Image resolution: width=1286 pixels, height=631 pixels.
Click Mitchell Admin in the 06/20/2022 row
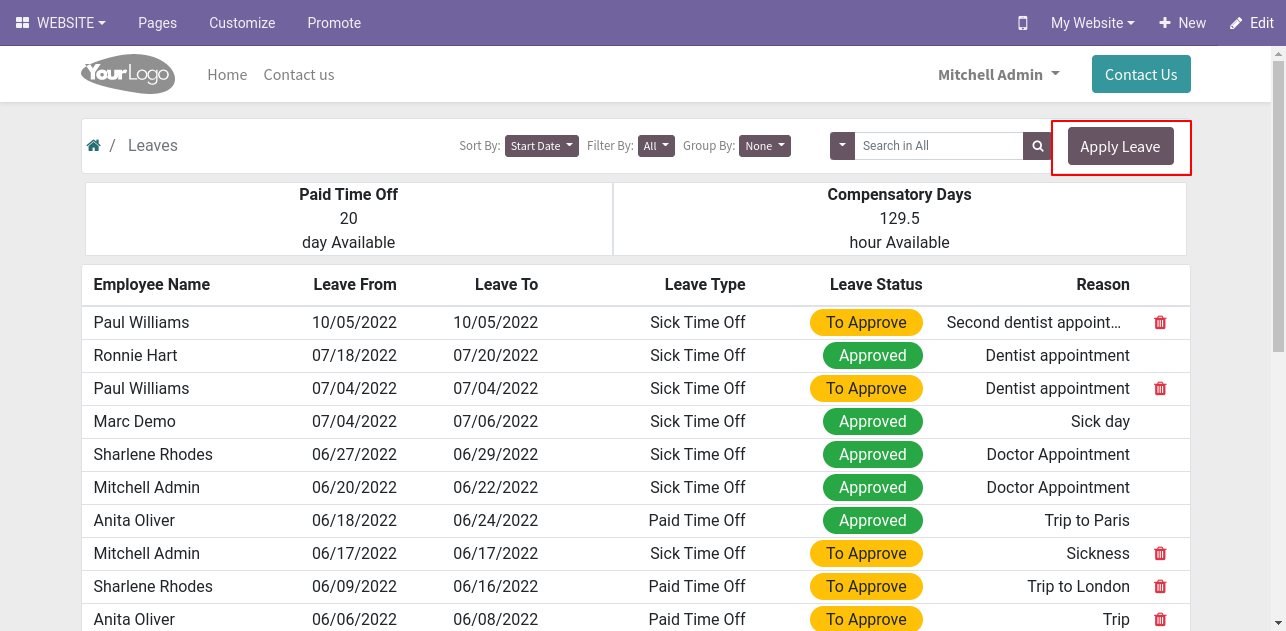point(147,488)
